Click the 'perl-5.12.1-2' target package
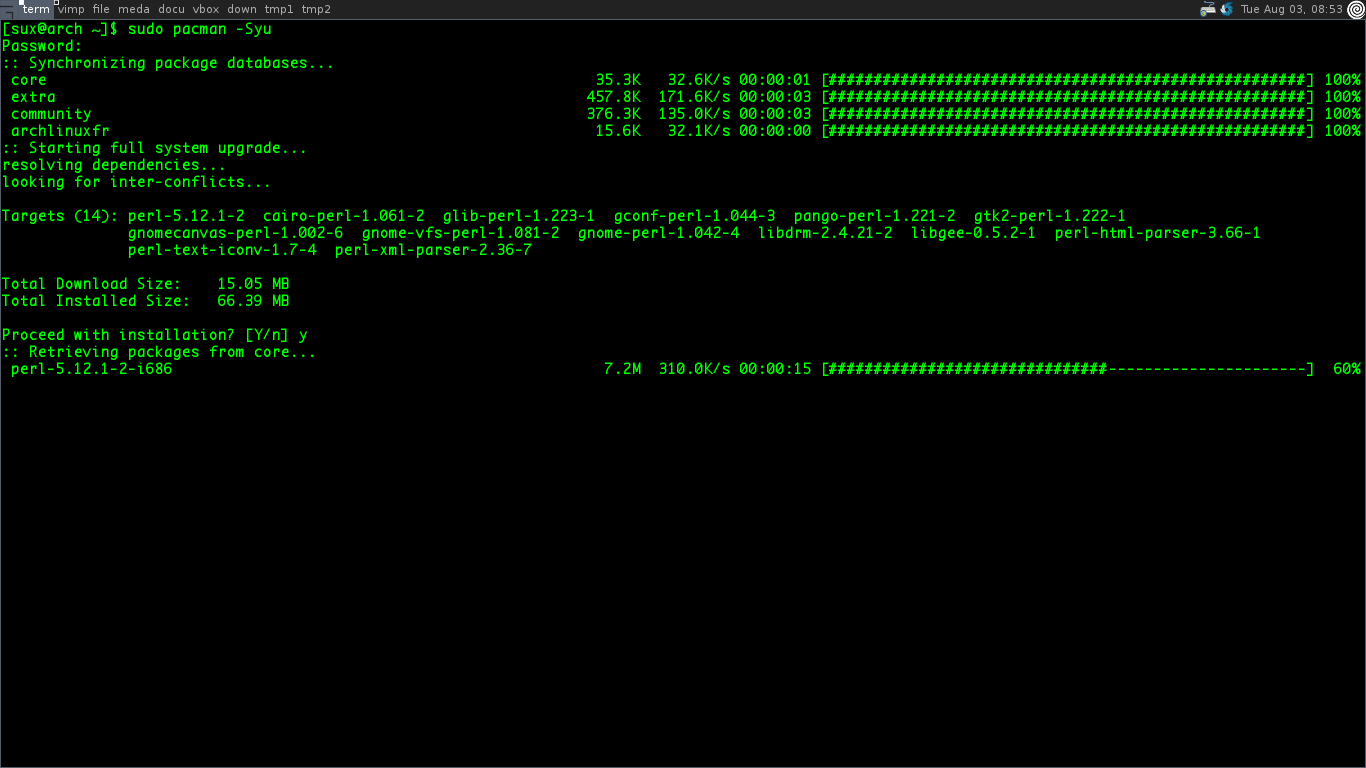 coord(186,216)
